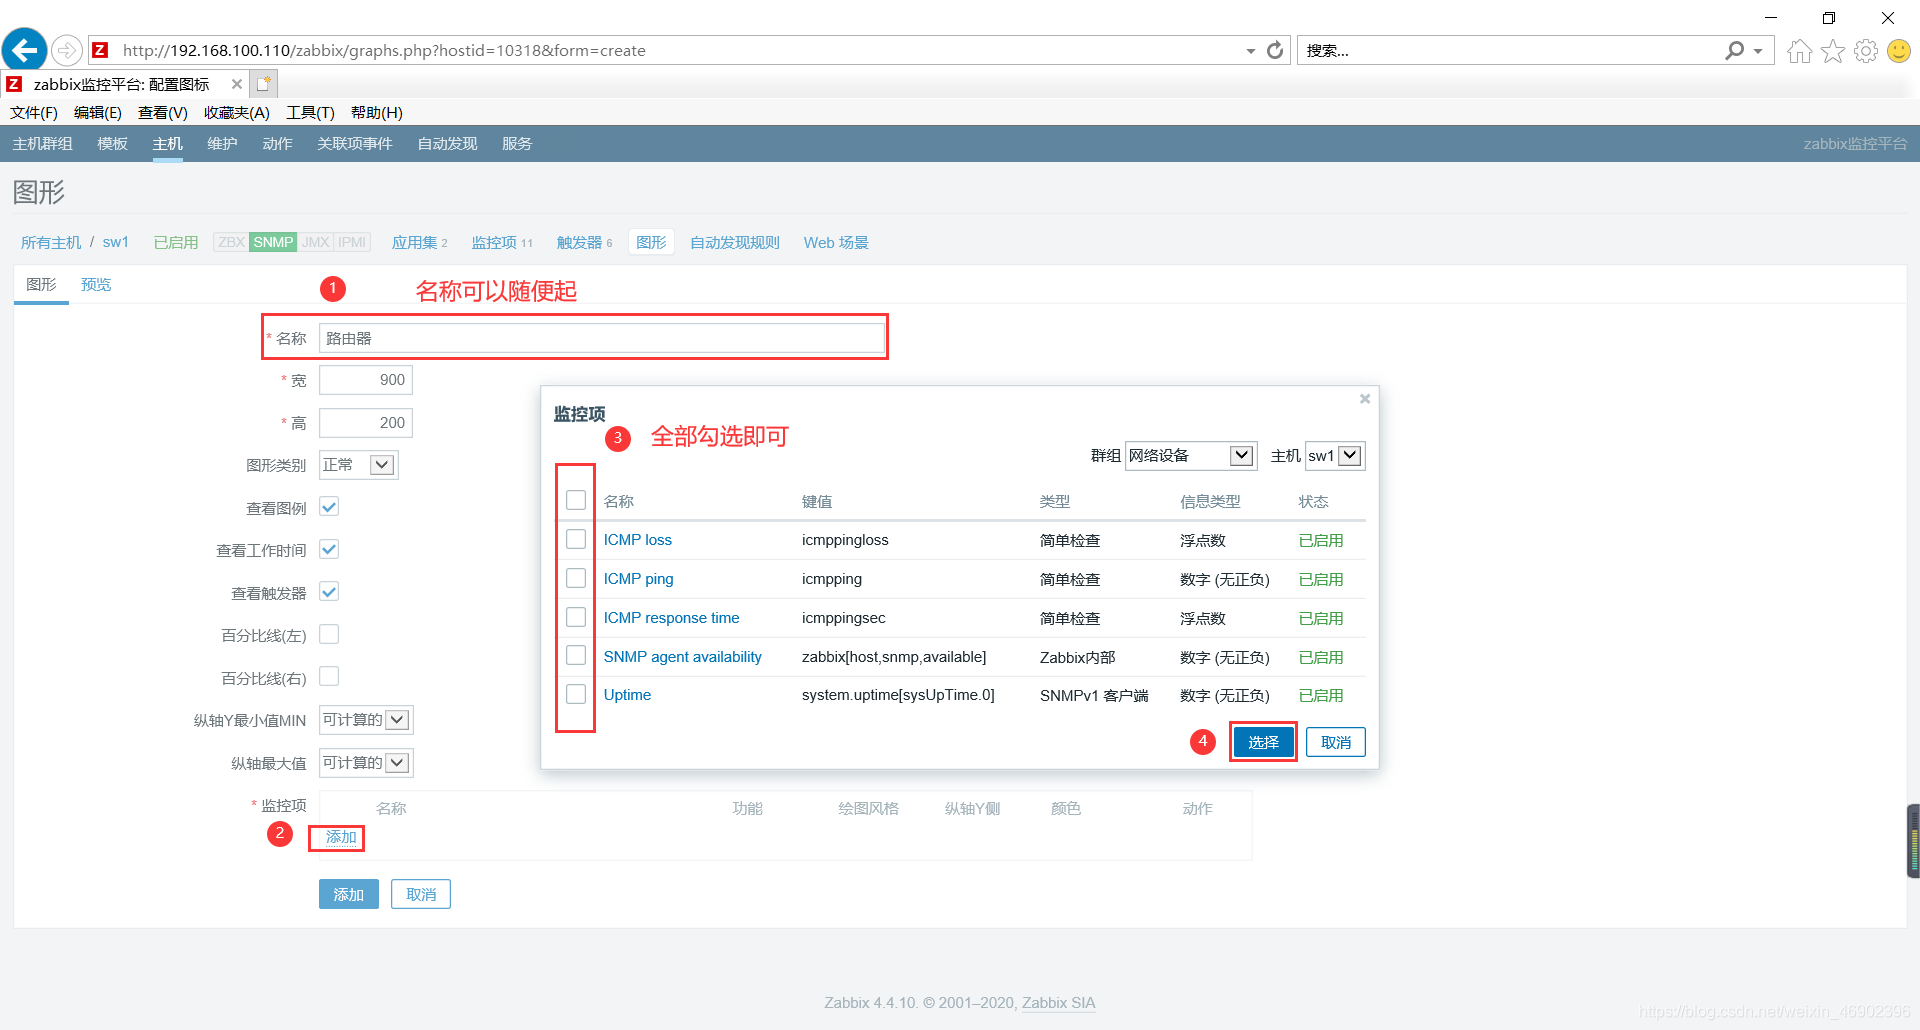
Task: Click the smiley feedback icon
Action: tap(1899, 51)
